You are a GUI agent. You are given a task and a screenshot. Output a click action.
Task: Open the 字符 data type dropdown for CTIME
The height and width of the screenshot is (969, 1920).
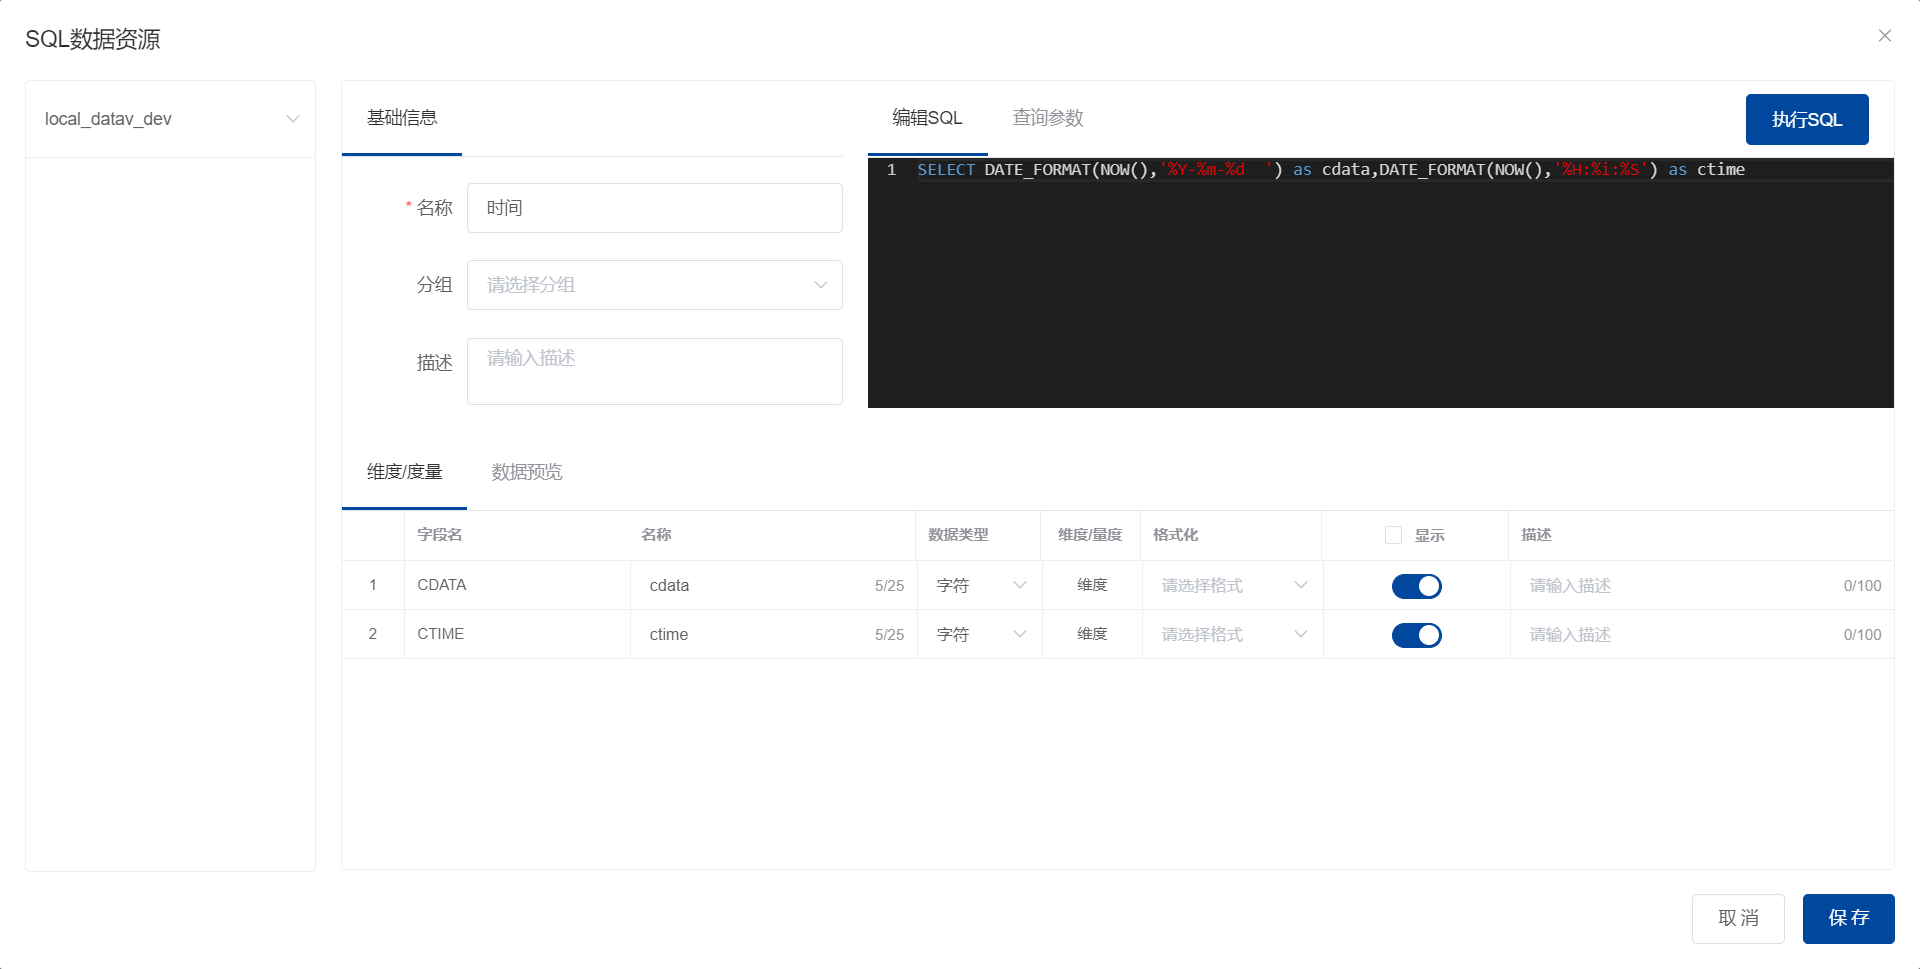[x=980, y=635]
